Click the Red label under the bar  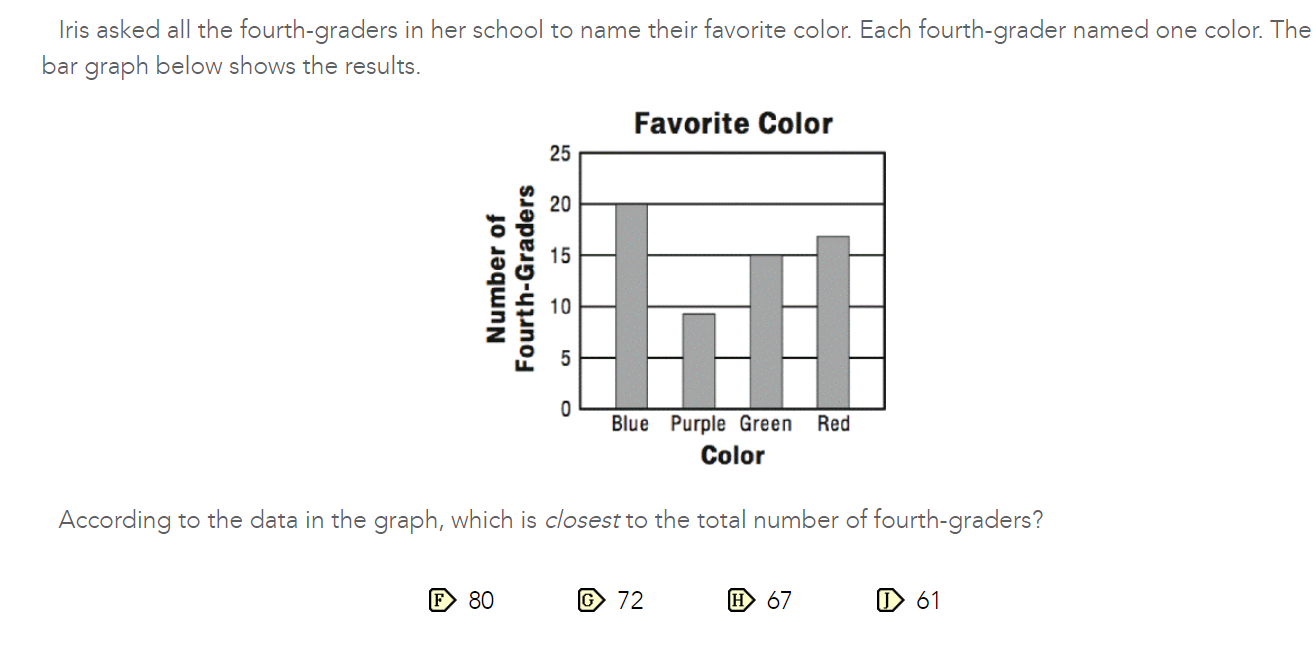[833, 424]
